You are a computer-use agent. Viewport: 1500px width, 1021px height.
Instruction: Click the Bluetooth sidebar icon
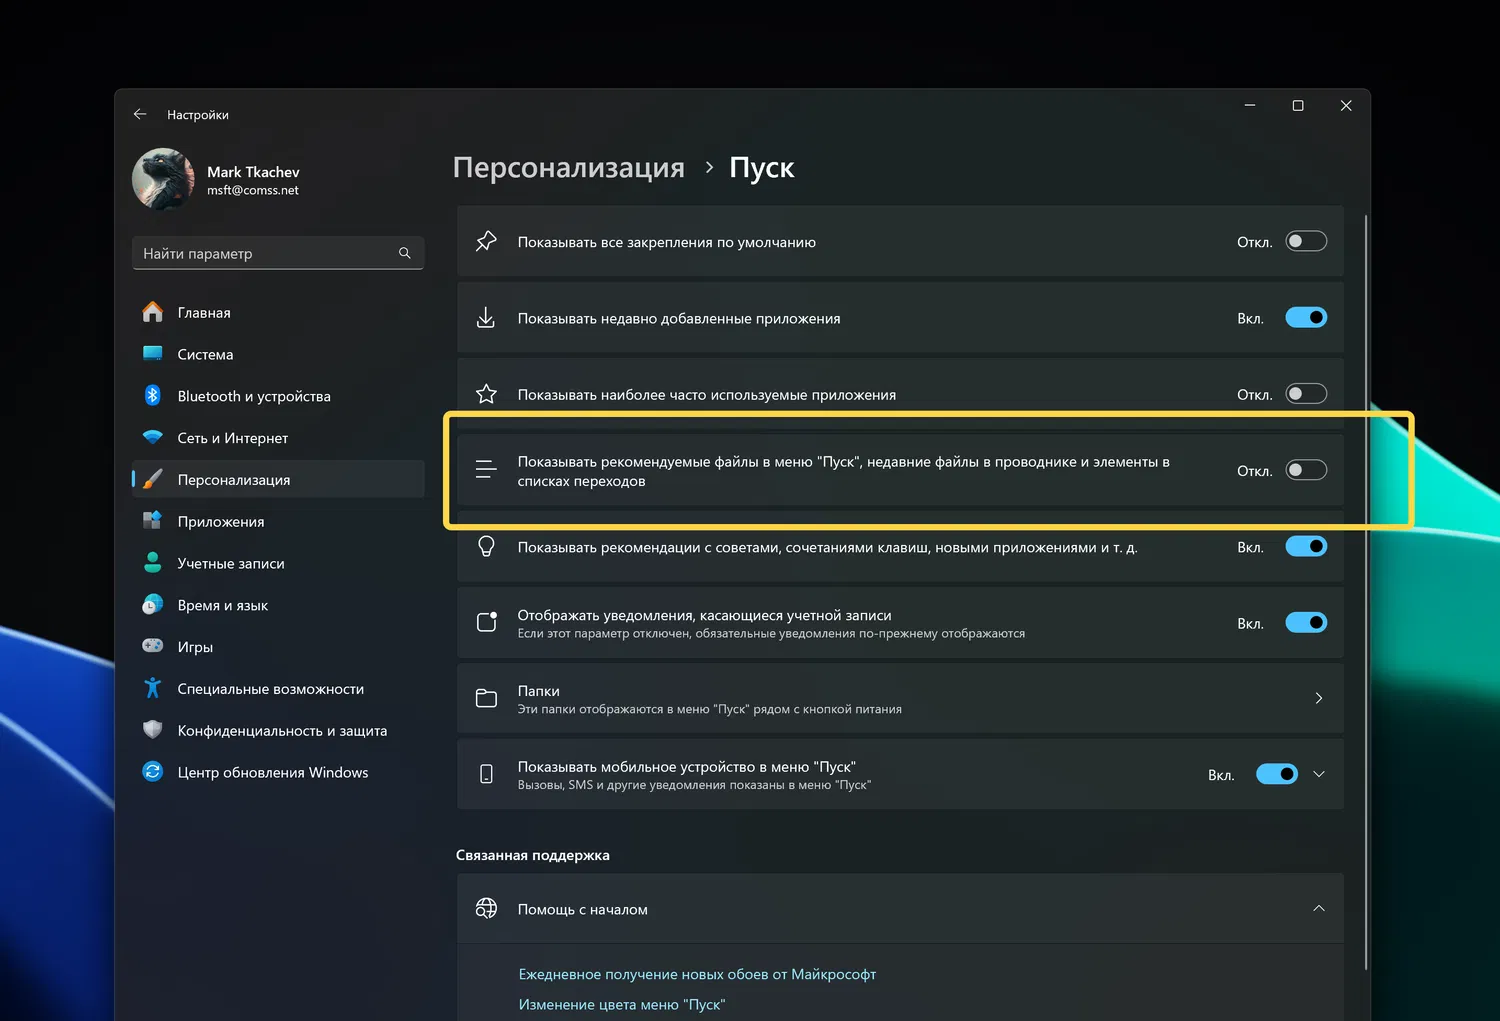(153, 396)
